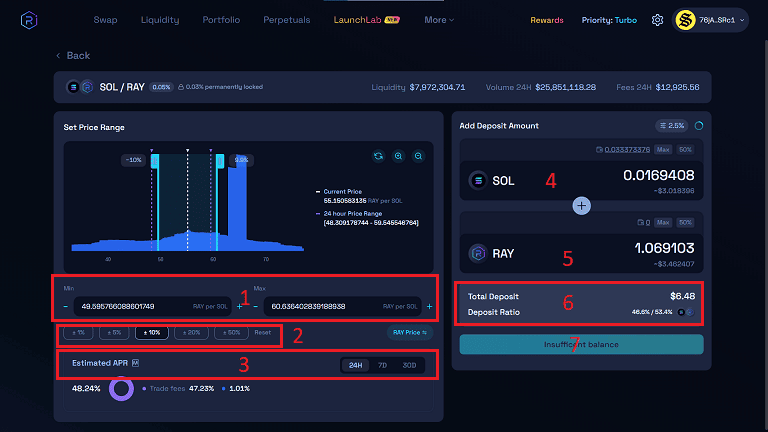The height and width of the screenshot is (432, 768).
Task: Click the SOL token icon in deposit
Action: (x=478, y=180)
